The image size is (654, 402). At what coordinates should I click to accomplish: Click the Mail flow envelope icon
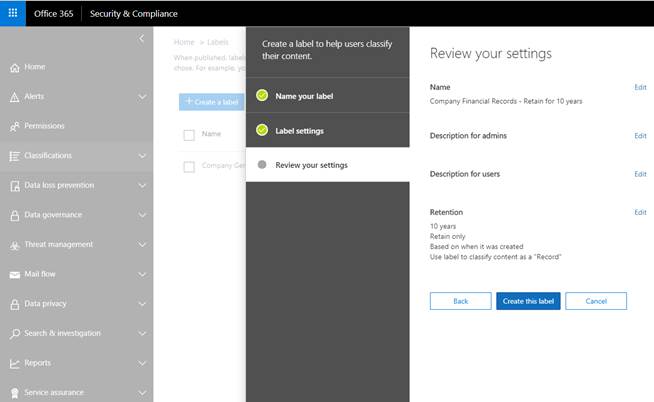pos(15,274)
